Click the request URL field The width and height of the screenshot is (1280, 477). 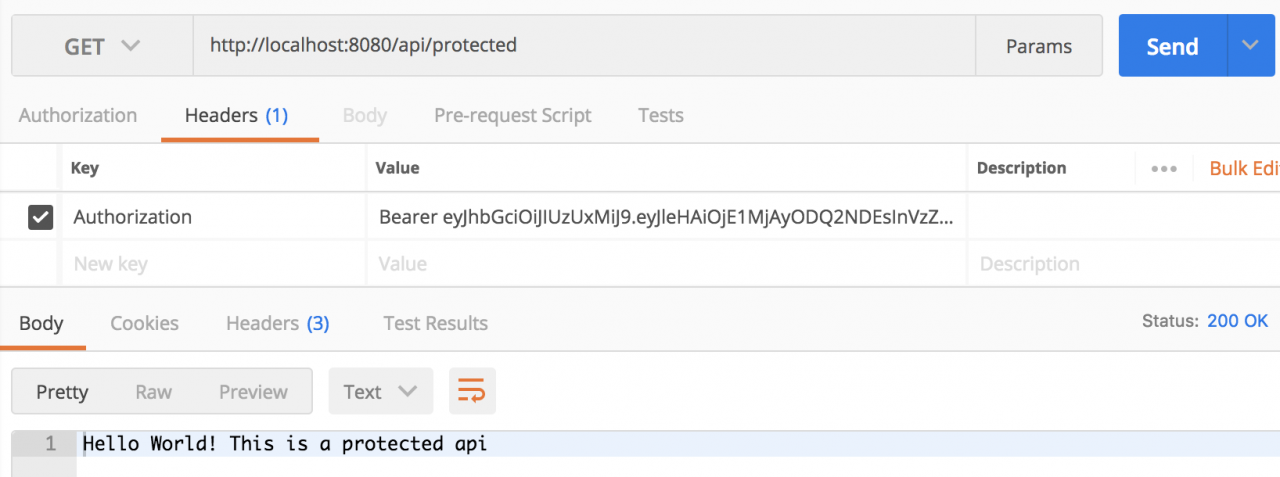[584, 46]
